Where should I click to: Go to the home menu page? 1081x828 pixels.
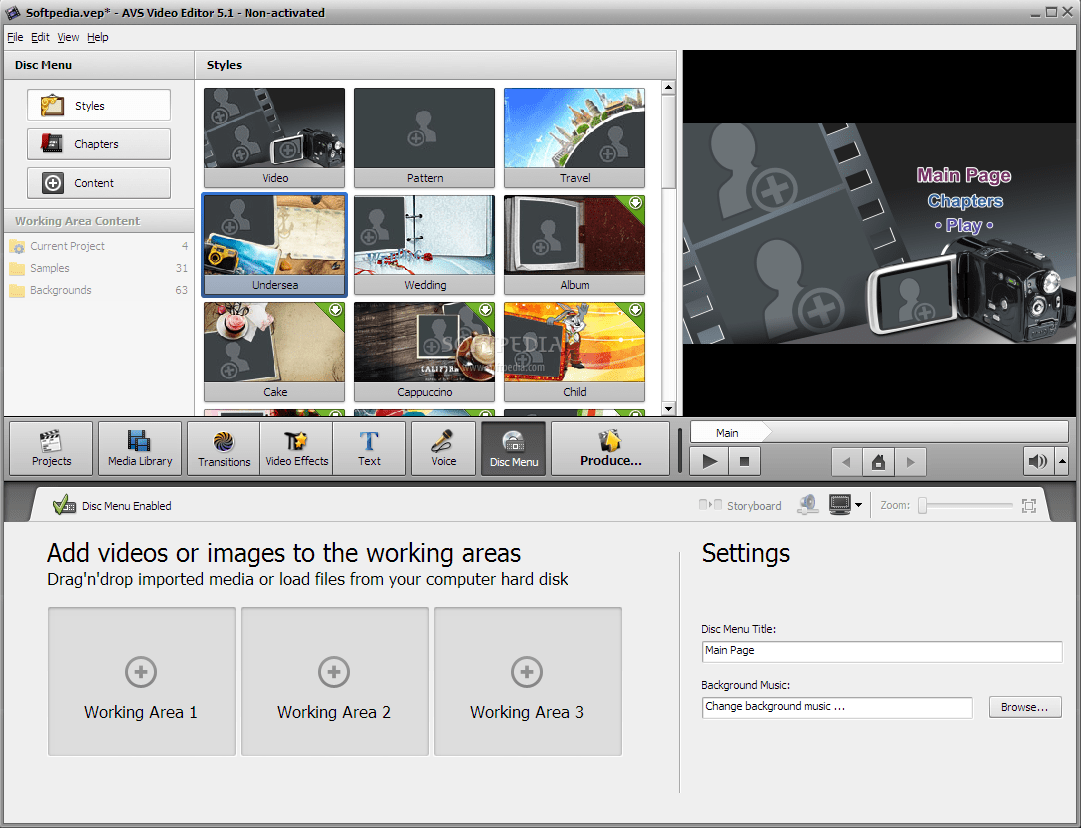[x=878, y=462]
